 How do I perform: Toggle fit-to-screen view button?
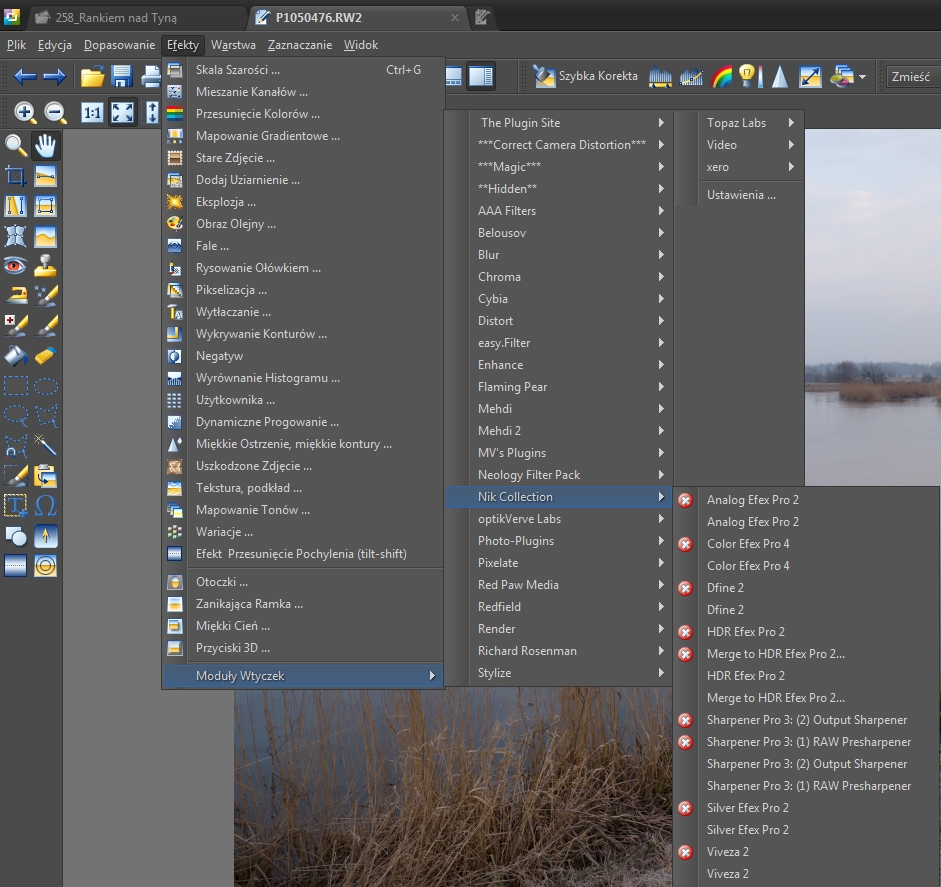pyautogui.click(x=122, y=113)
